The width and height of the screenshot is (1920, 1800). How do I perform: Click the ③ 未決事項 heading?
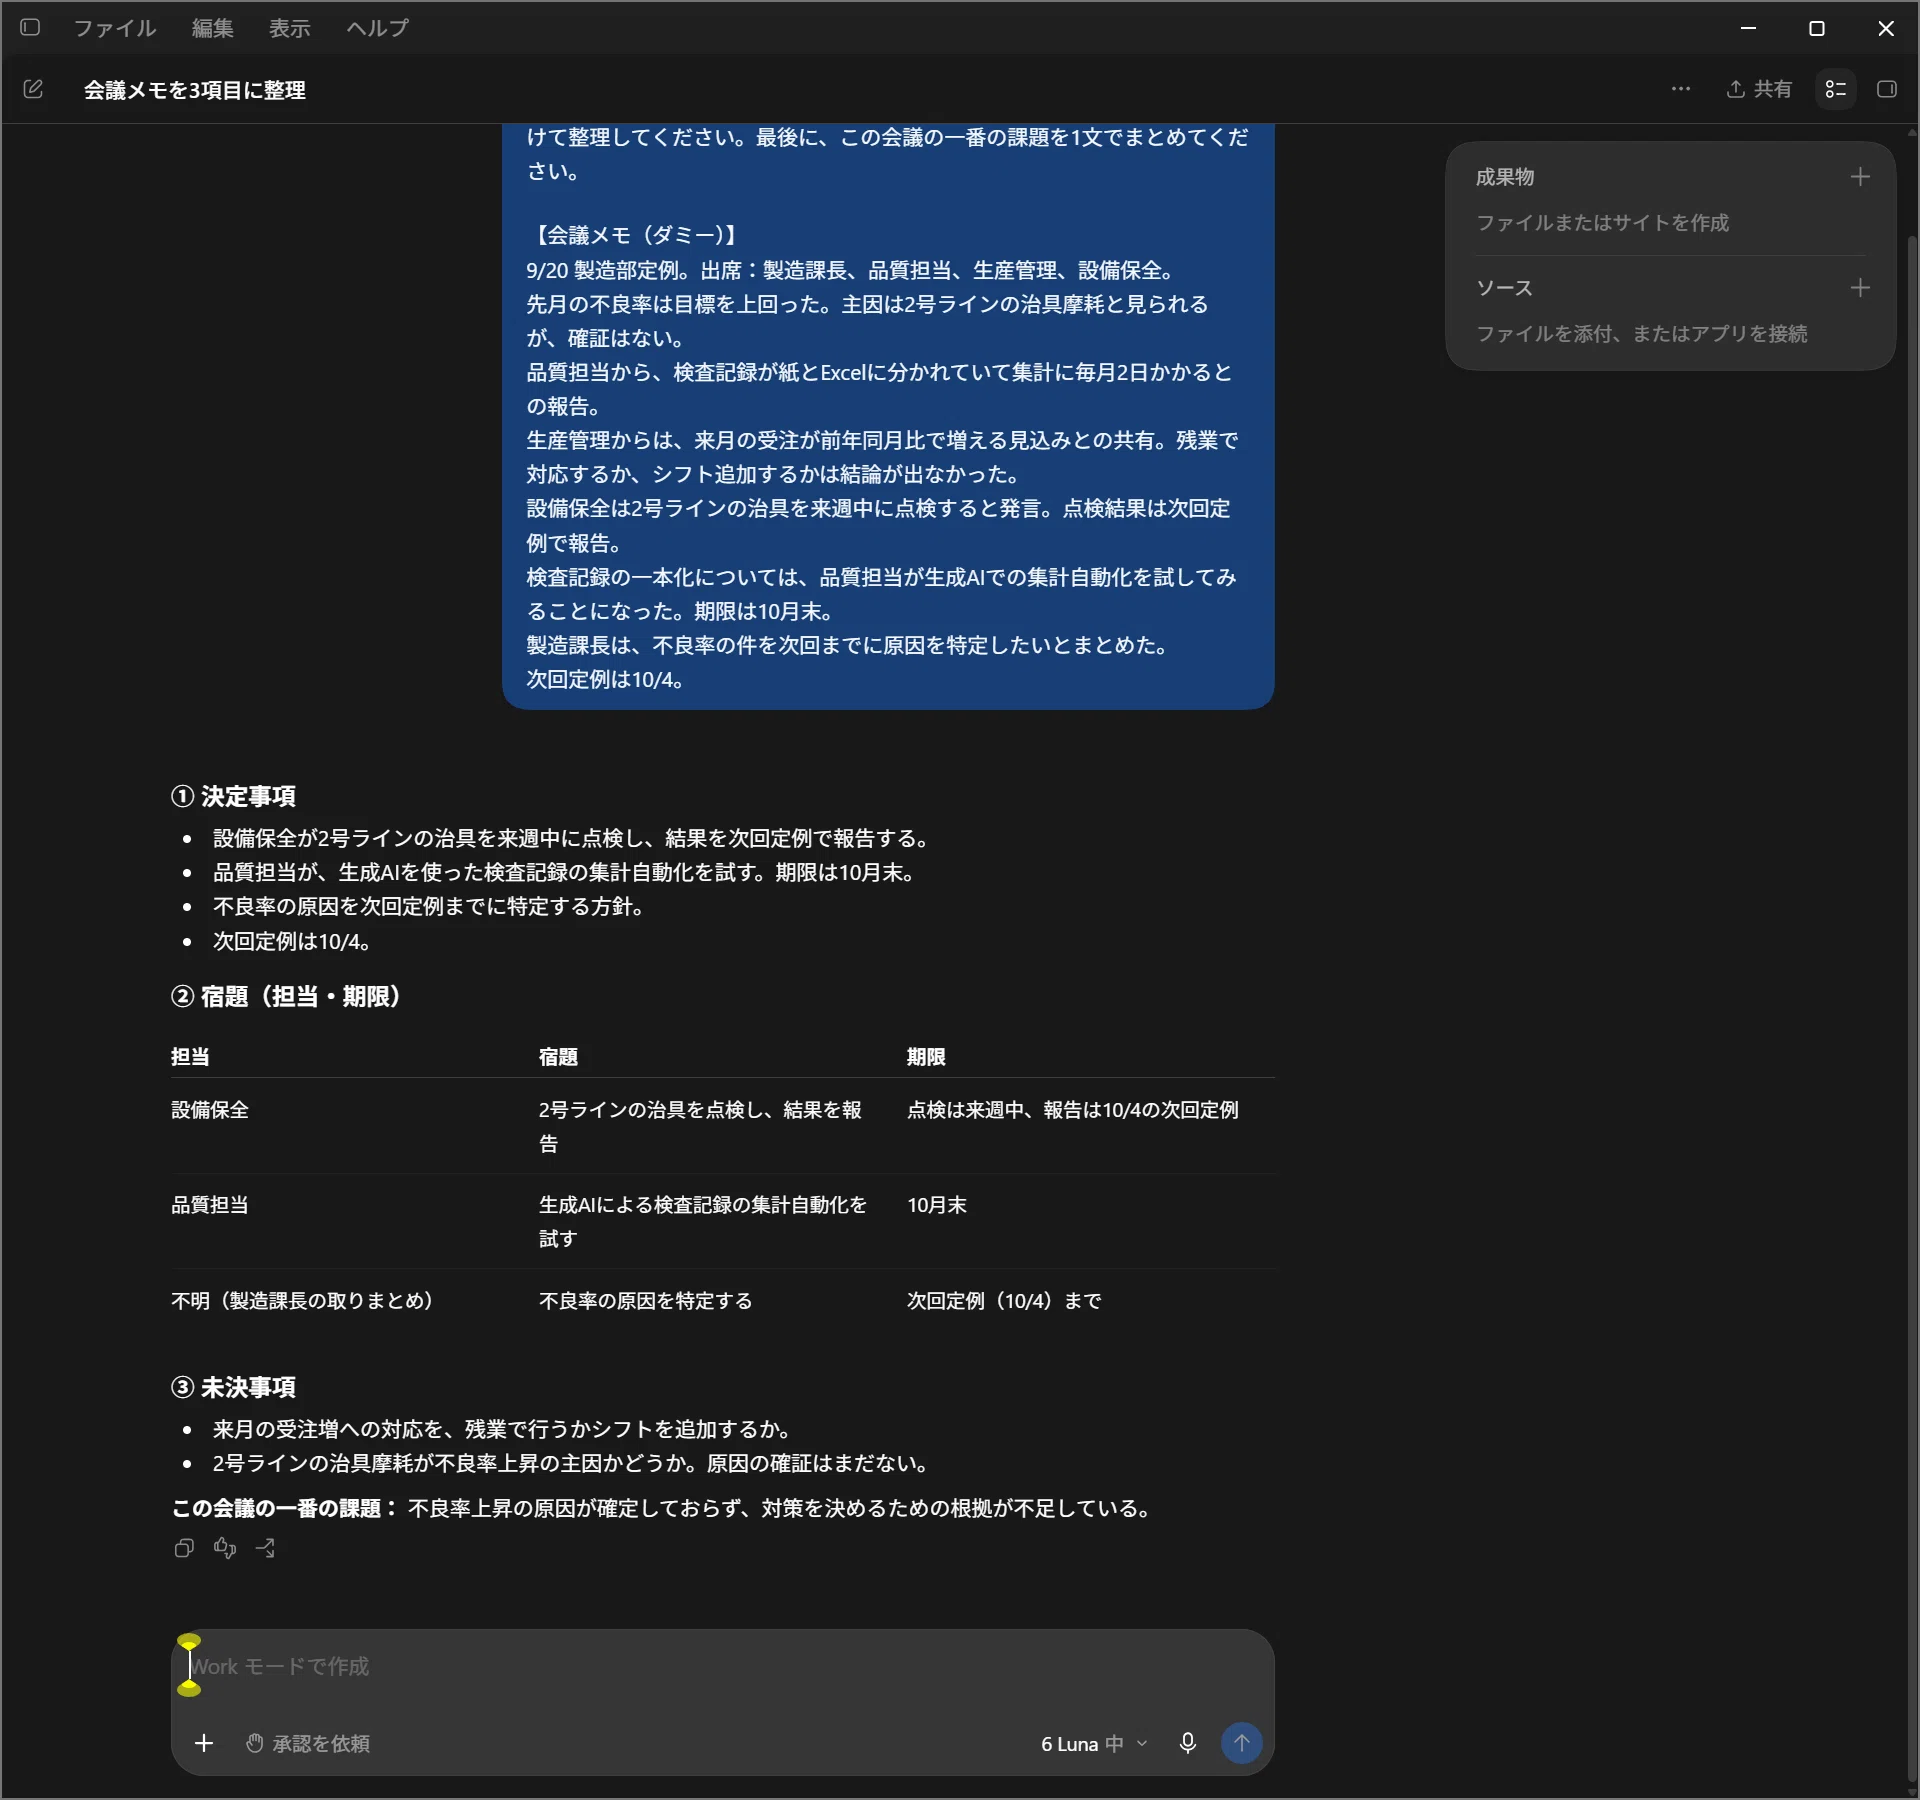tap(233, 1387)
